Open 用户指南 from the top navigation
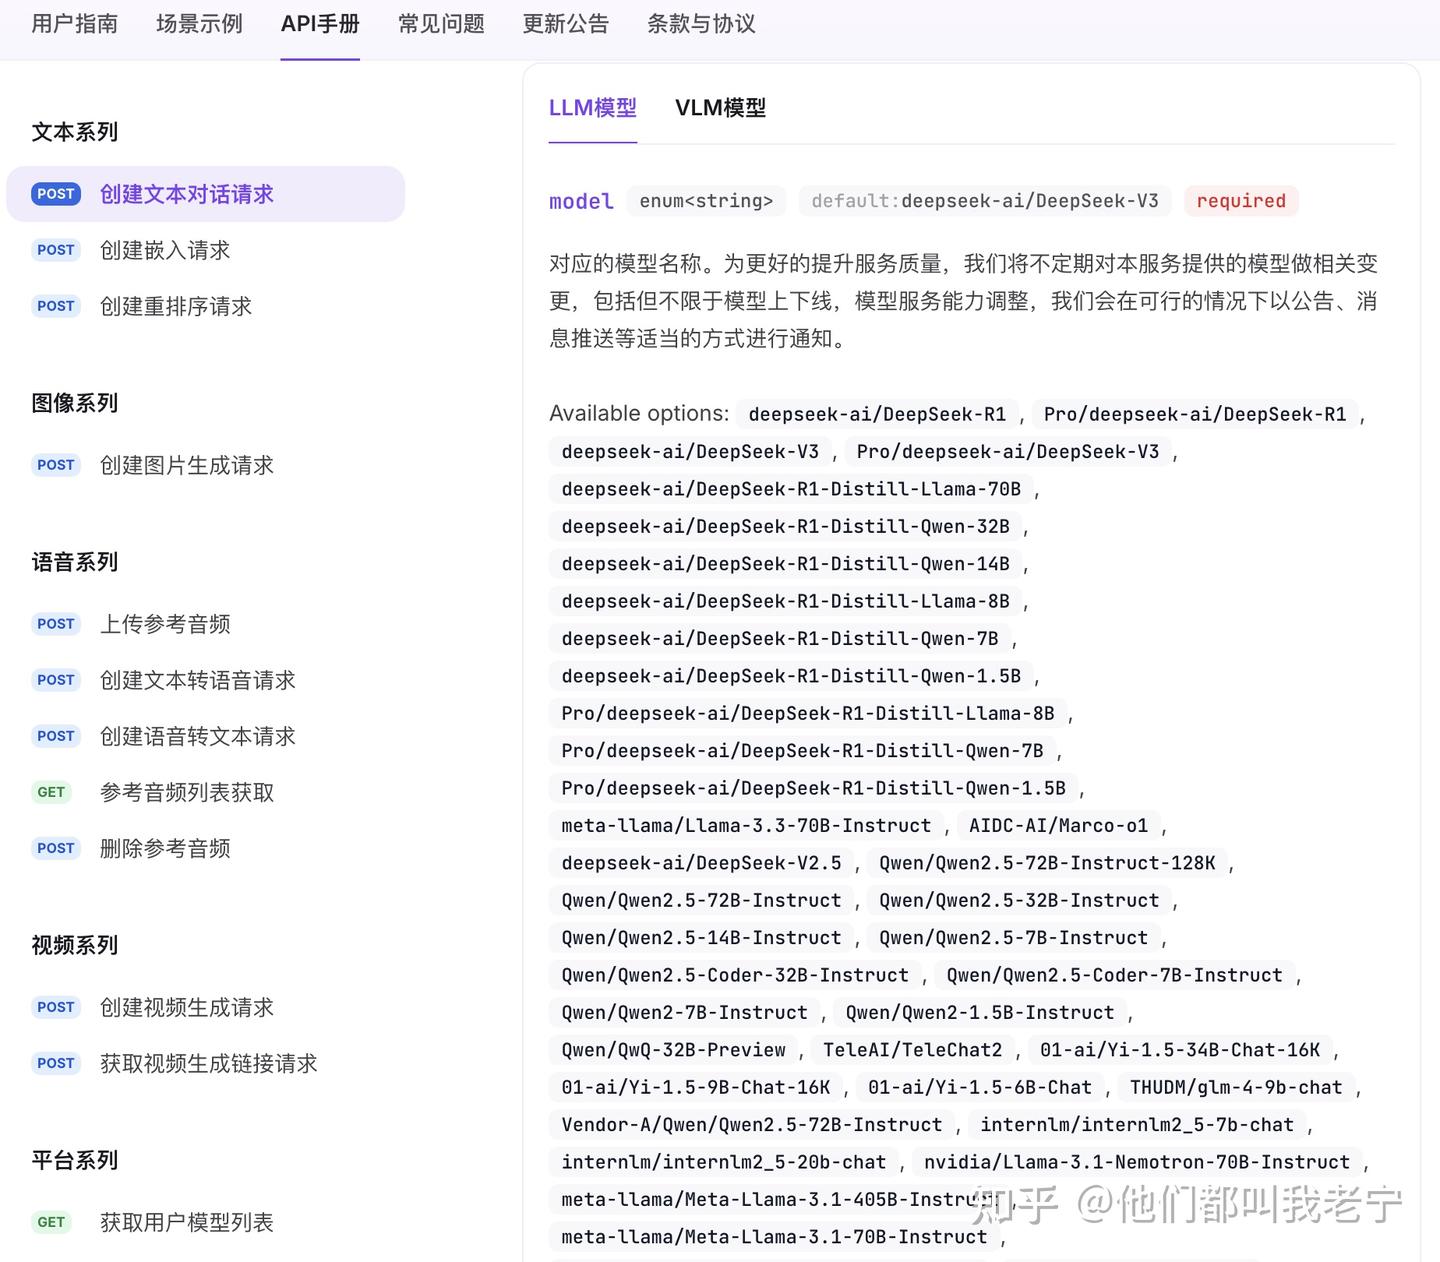Screen dimensions: 1440x1262 (x=74, y=24)
